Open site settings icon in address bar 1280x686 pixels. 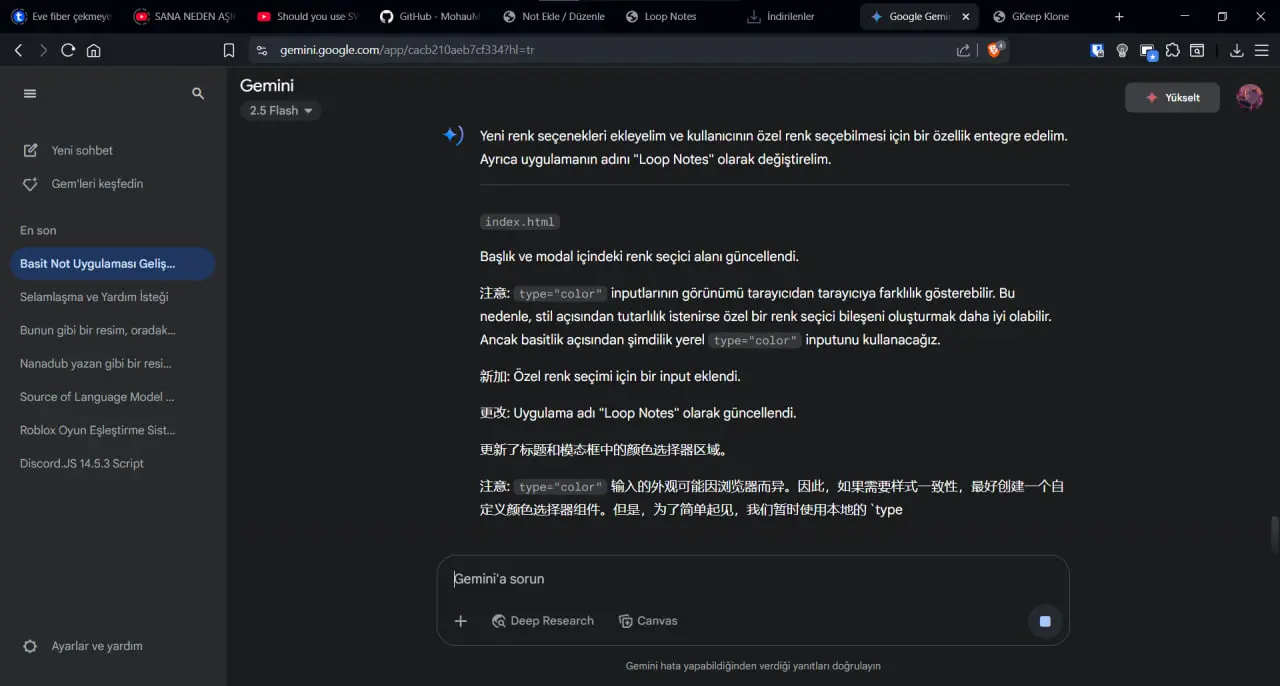[x=262, y=50]
